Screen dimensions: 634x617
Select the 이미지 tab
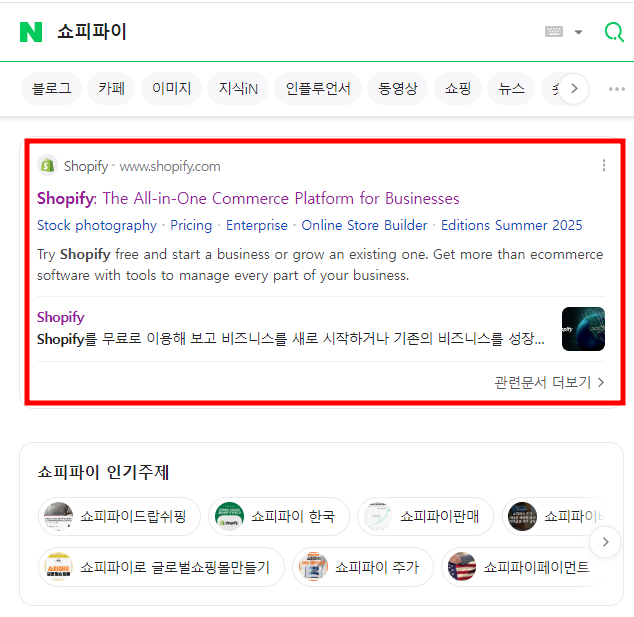(171, 89)
